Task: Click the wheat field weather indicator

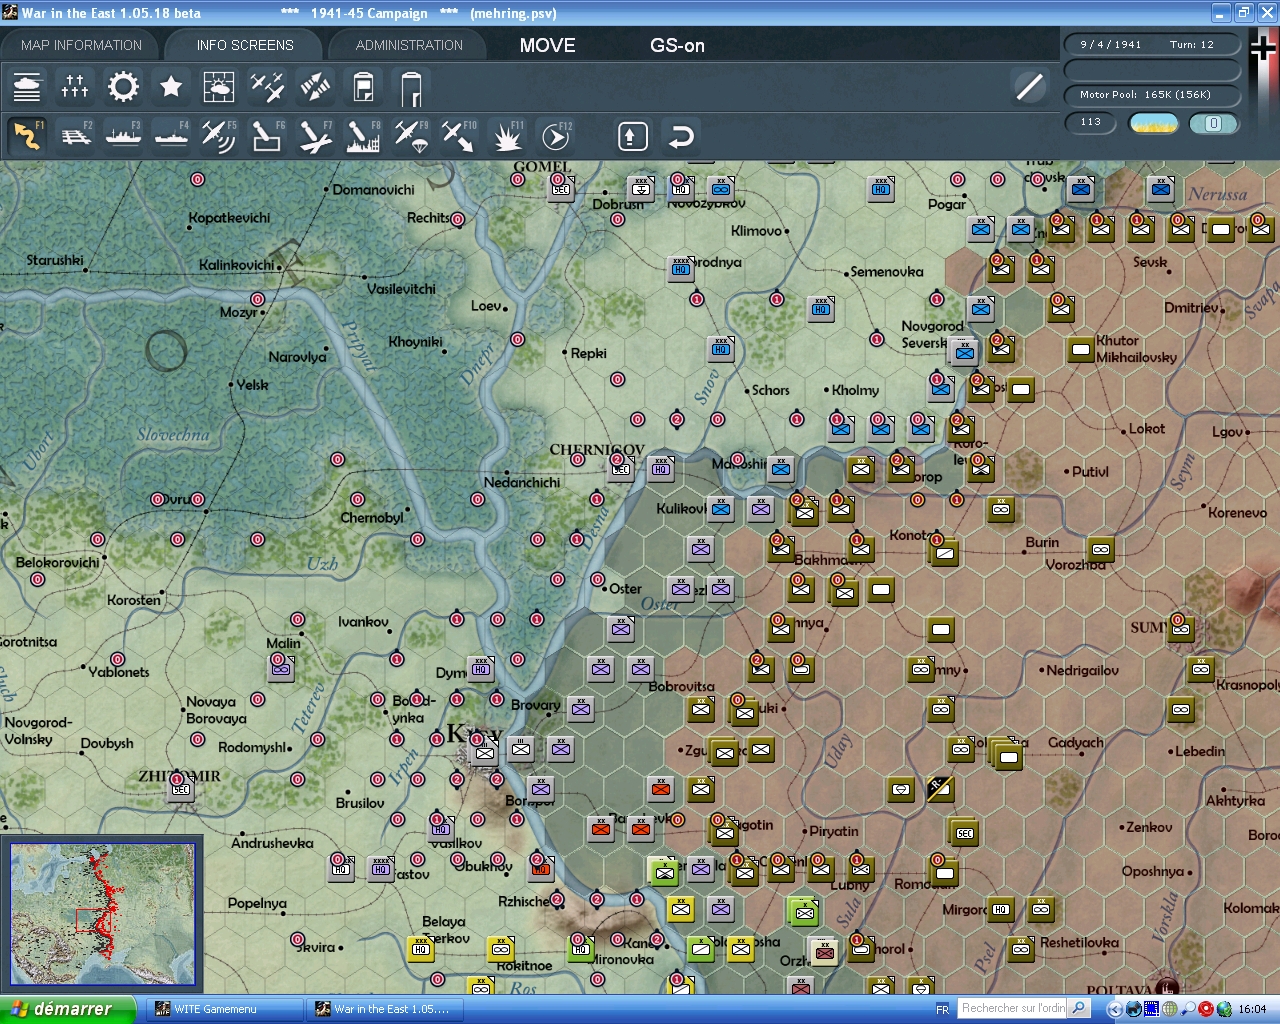Action: (x=1154, y=123)
